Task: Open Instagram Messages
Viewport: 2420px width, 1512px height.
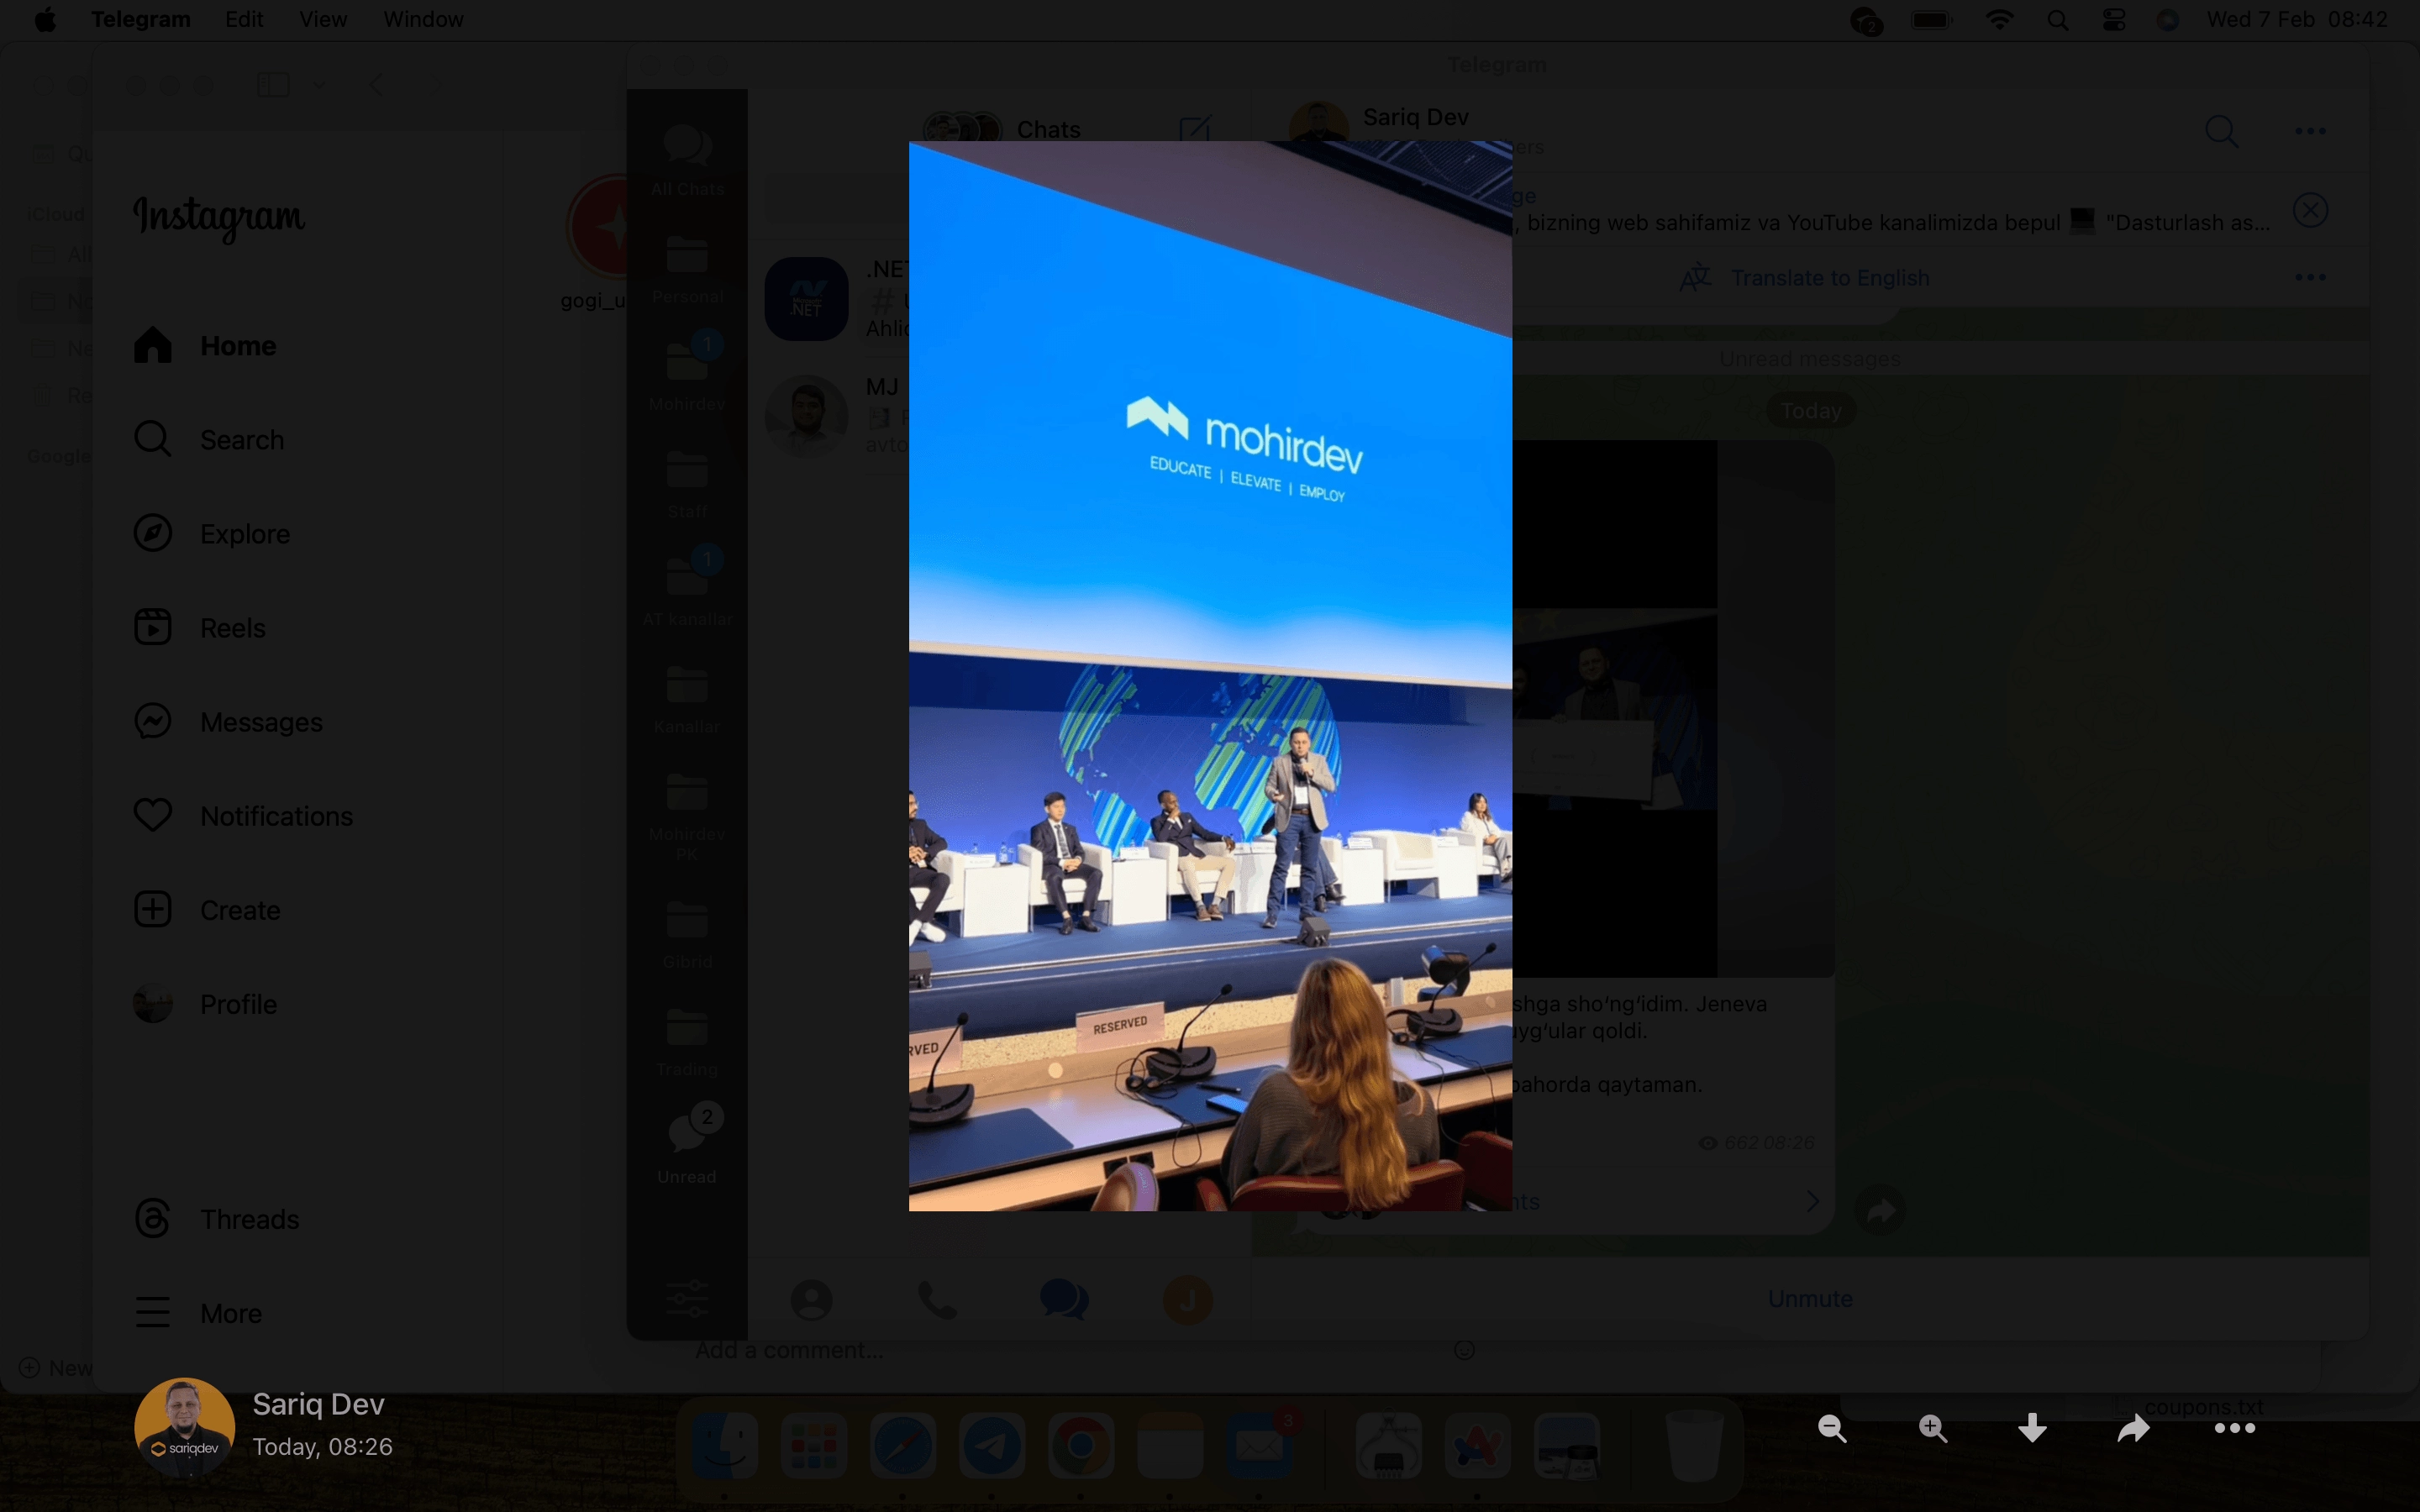Action: (228, 722)
